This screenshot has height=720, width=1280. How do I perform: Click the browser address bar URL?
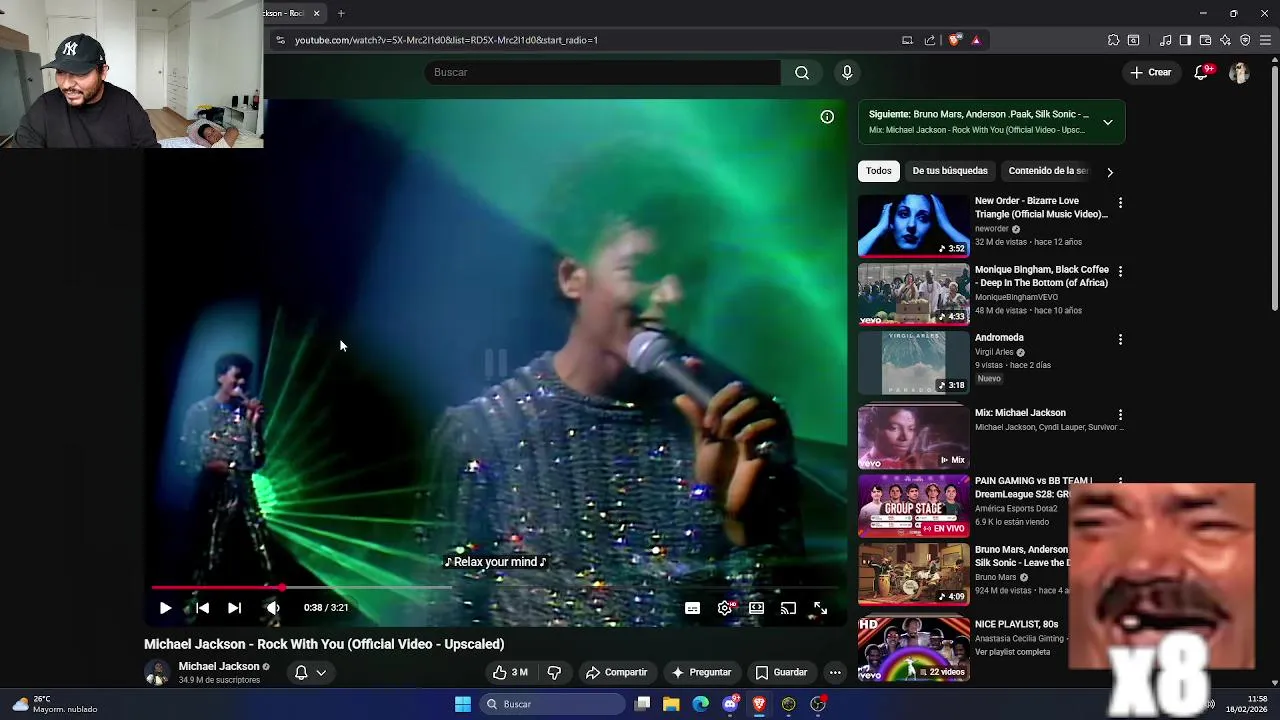[x=446, y=40]
